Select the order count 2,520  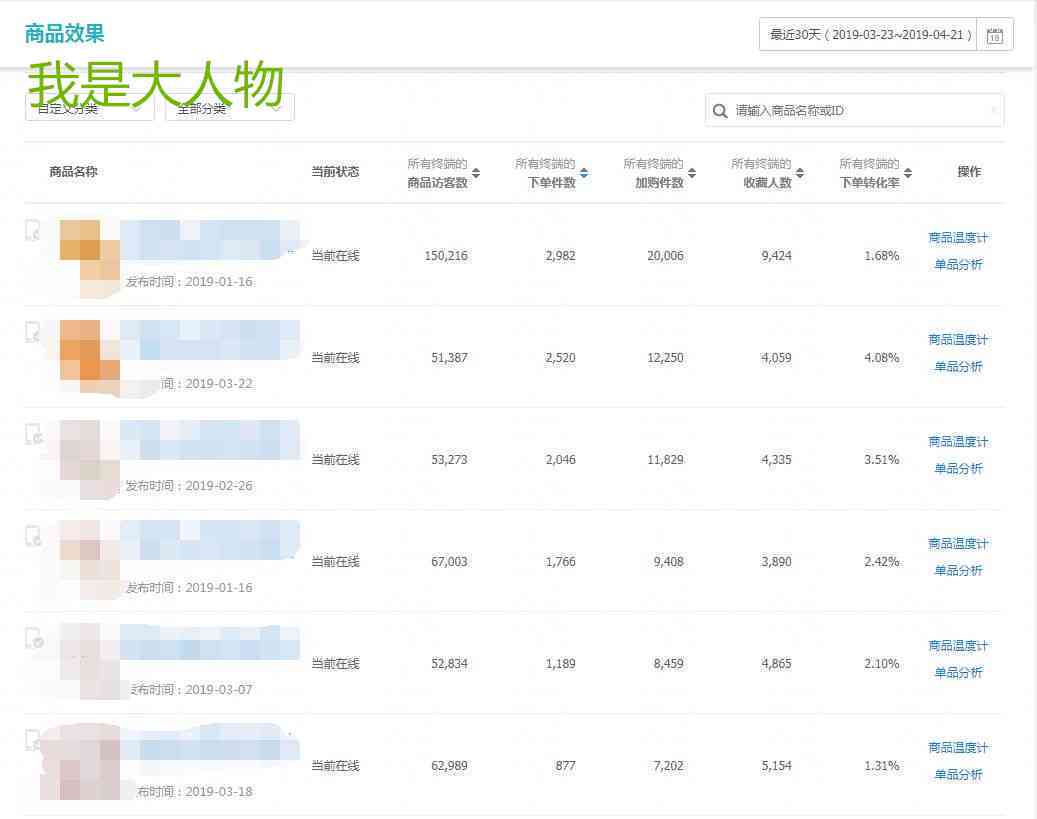[560, 358]
